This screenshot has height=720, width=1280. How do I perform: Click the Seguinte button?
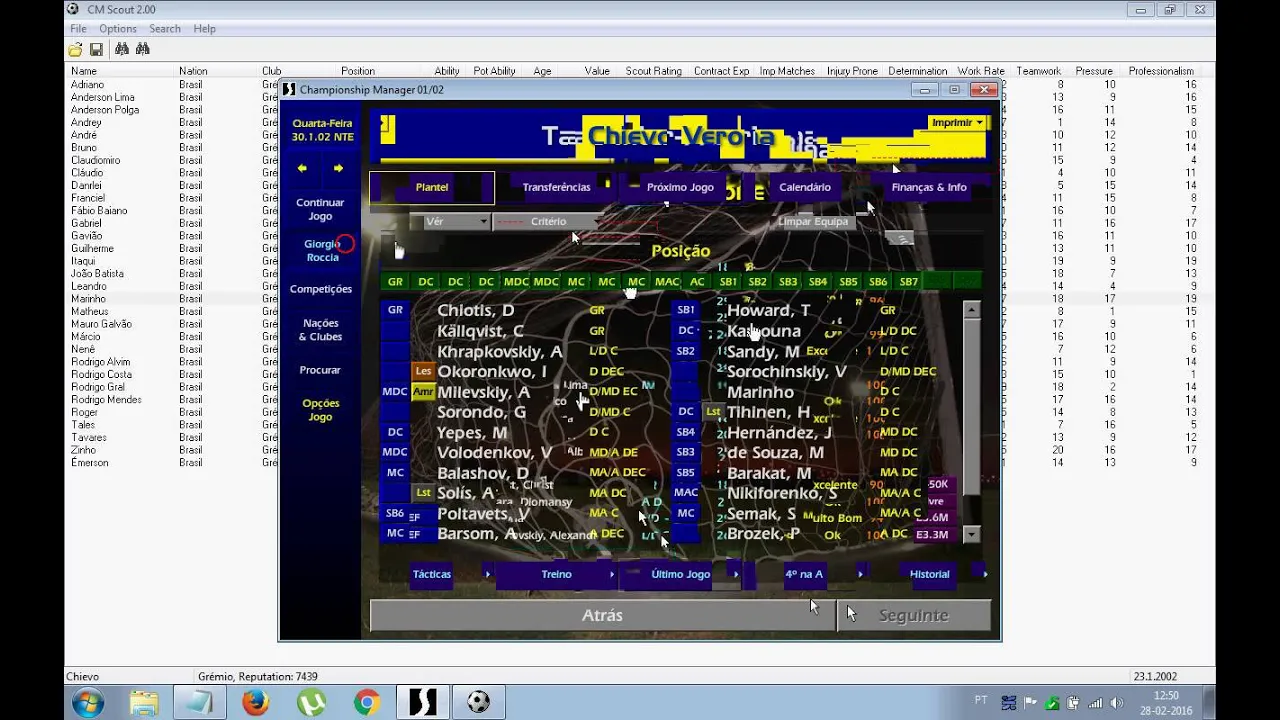[914, 616]
